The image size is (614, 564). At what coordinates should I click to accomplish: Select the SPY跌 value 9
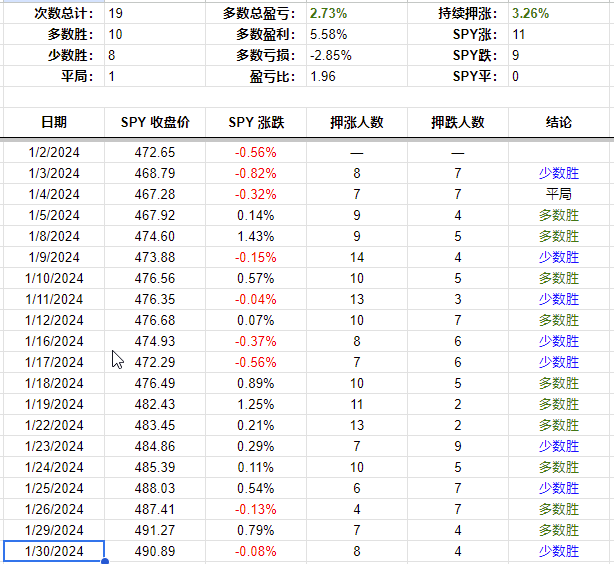(559, 55)
